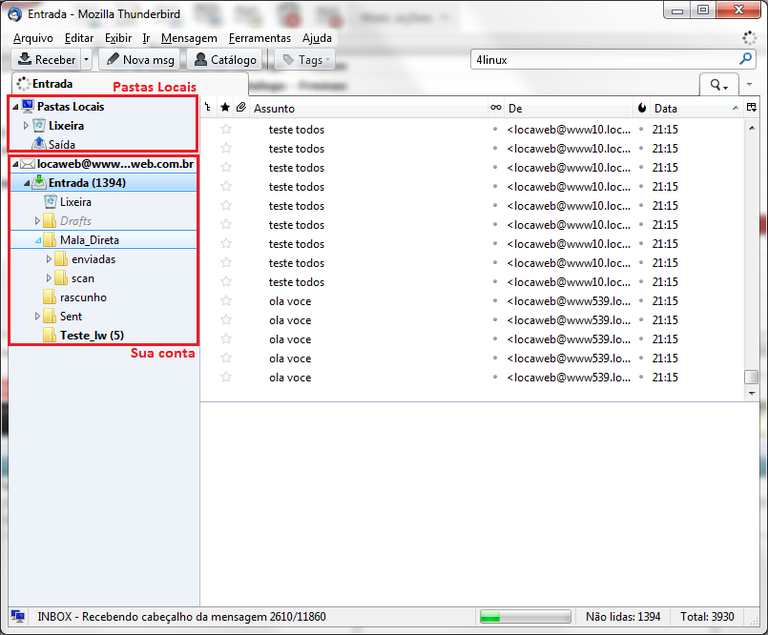Screen dimensions: 768x635
Task: Click the message list scroll up arrow
Action: [752, 128]
